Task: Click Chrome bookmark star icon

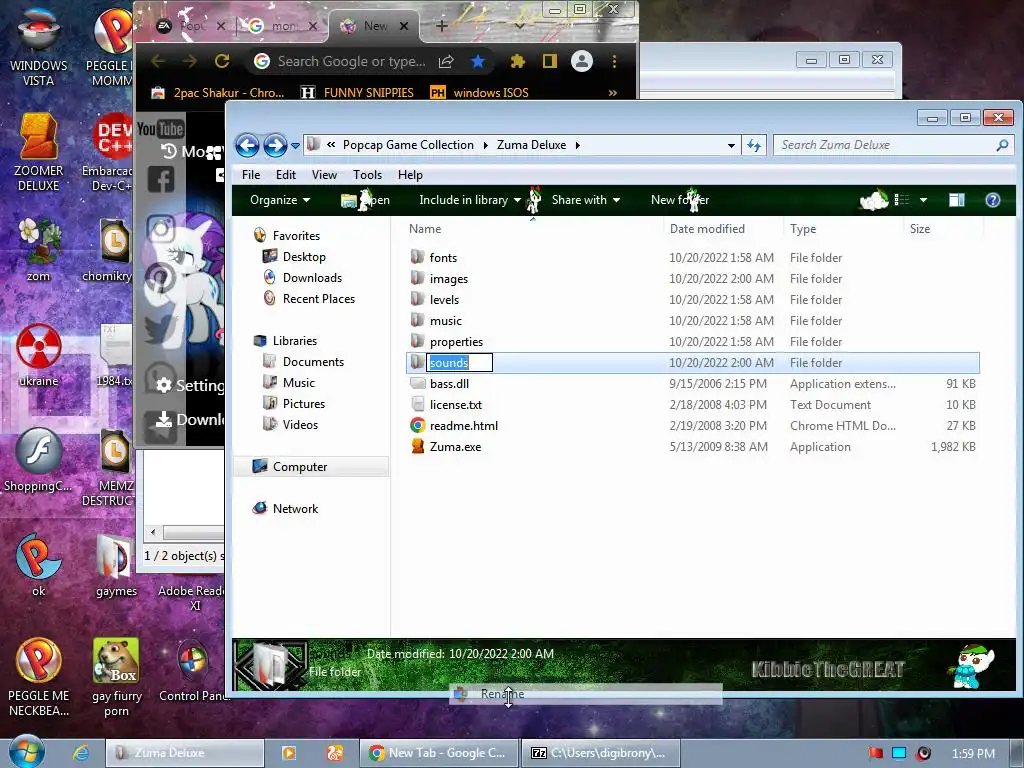Action: click(x=478, y=61)
